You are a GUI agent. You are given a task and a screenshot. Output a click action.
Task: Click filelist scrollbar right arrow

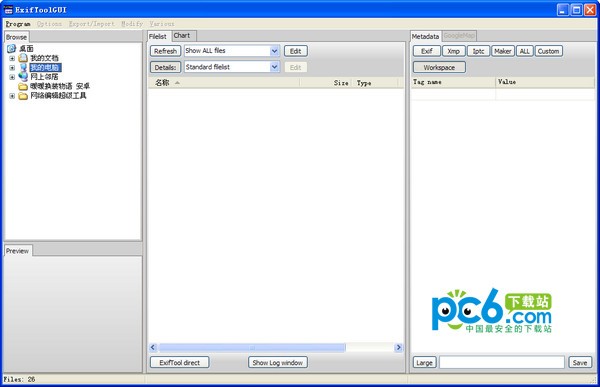pyautogui.click(x=398, y=348)
